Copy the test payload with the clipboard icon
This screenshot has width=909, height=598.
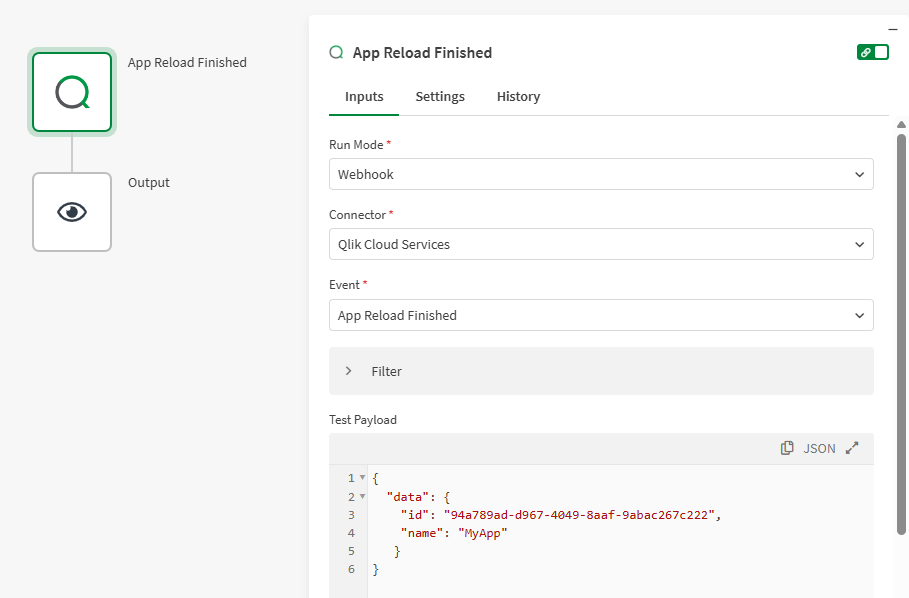click(787, 448)
